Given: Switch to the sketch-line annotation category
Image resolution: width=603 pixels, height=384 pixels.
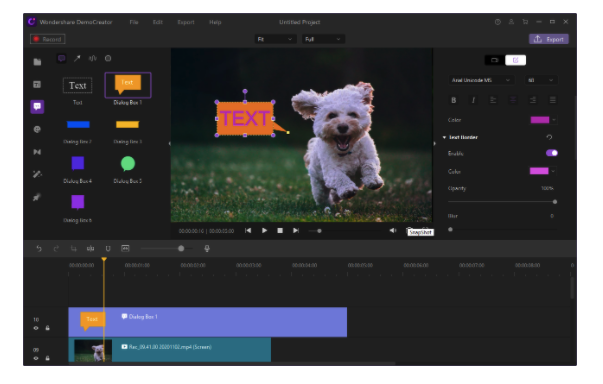Looking at the screenshot, I should click(93, 58).
